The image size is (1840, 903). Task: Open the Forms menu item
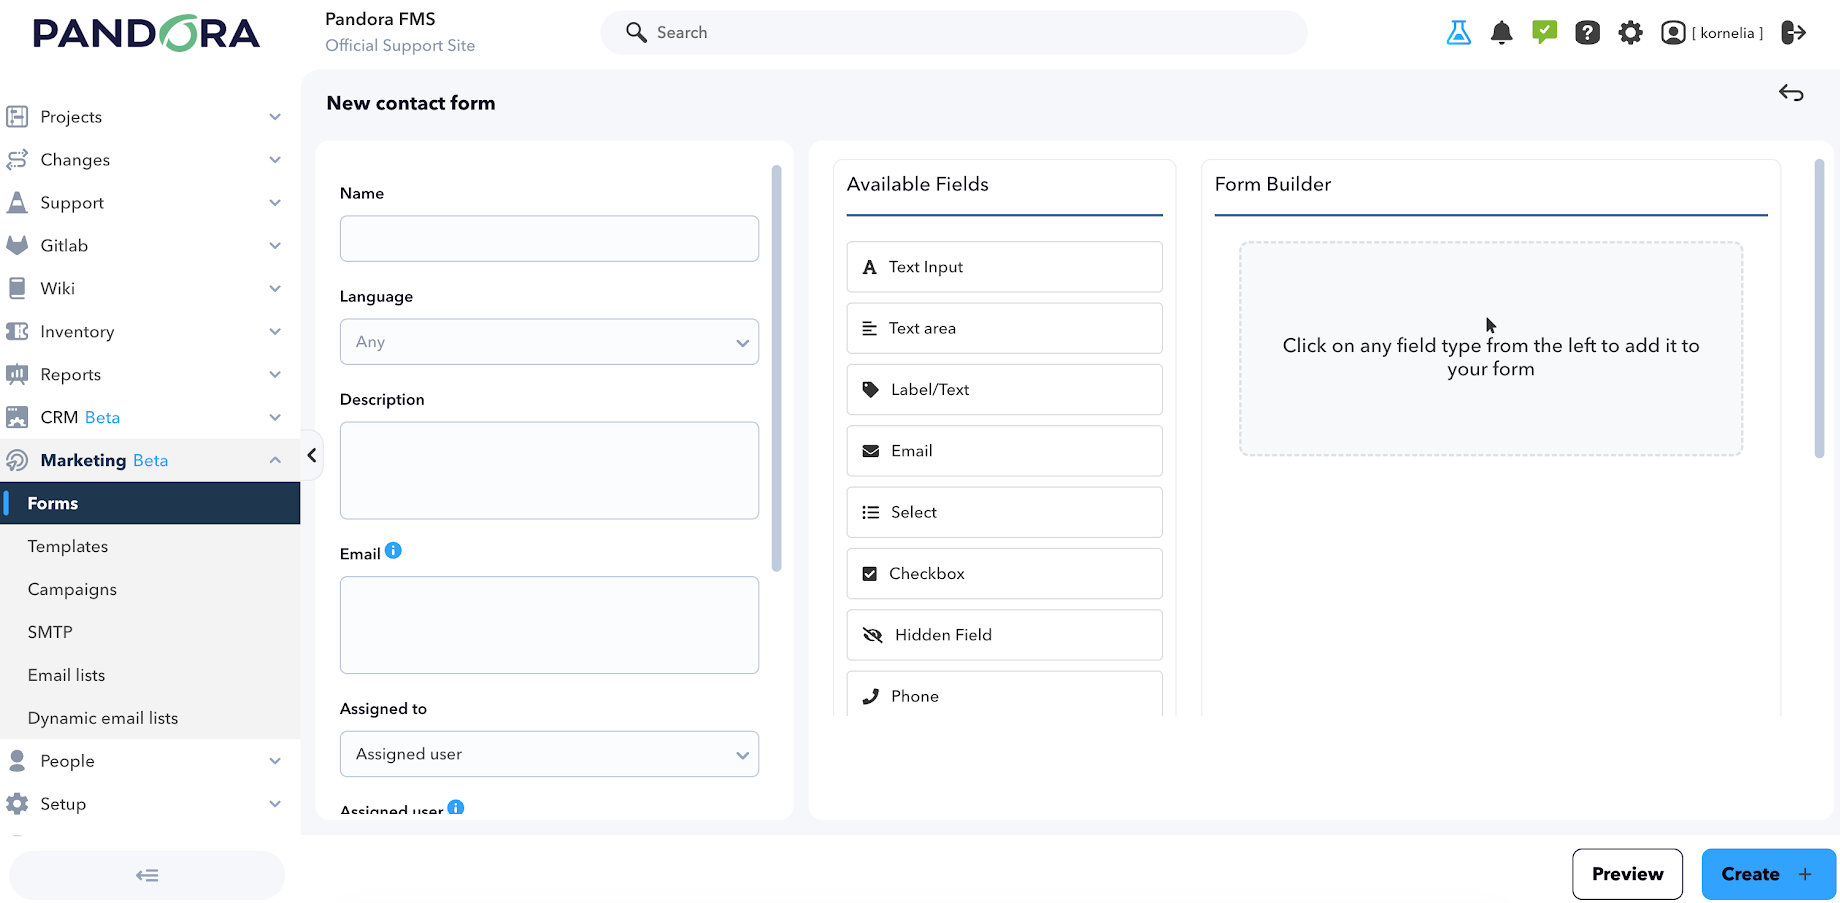(x=150, y=503)
